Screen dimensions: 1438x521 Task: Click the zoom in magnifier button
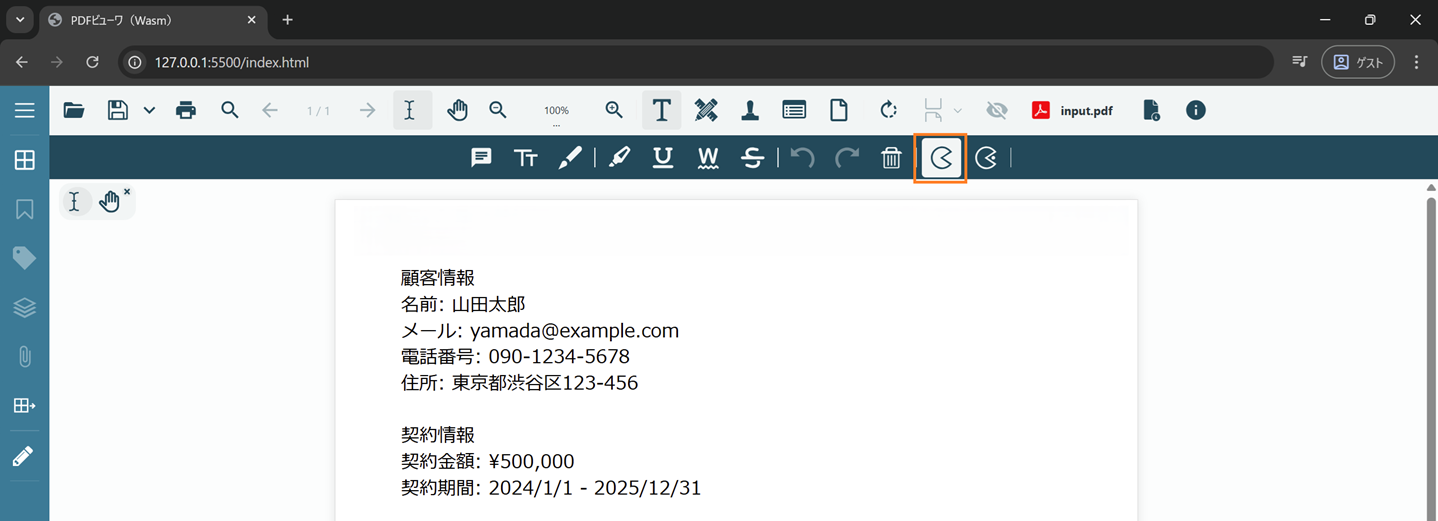614,110
